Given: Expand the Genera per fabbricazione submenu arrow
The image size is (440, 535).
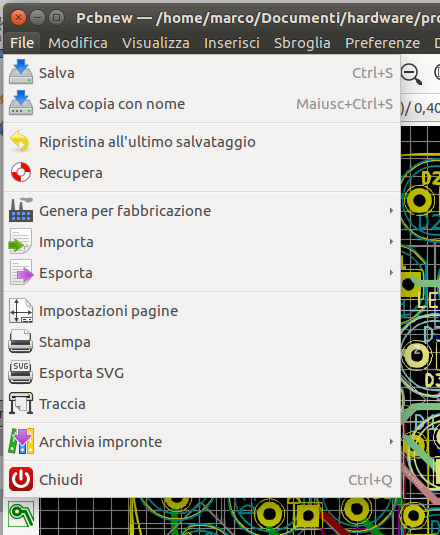Looking at the screenshot, I should 391,211.
